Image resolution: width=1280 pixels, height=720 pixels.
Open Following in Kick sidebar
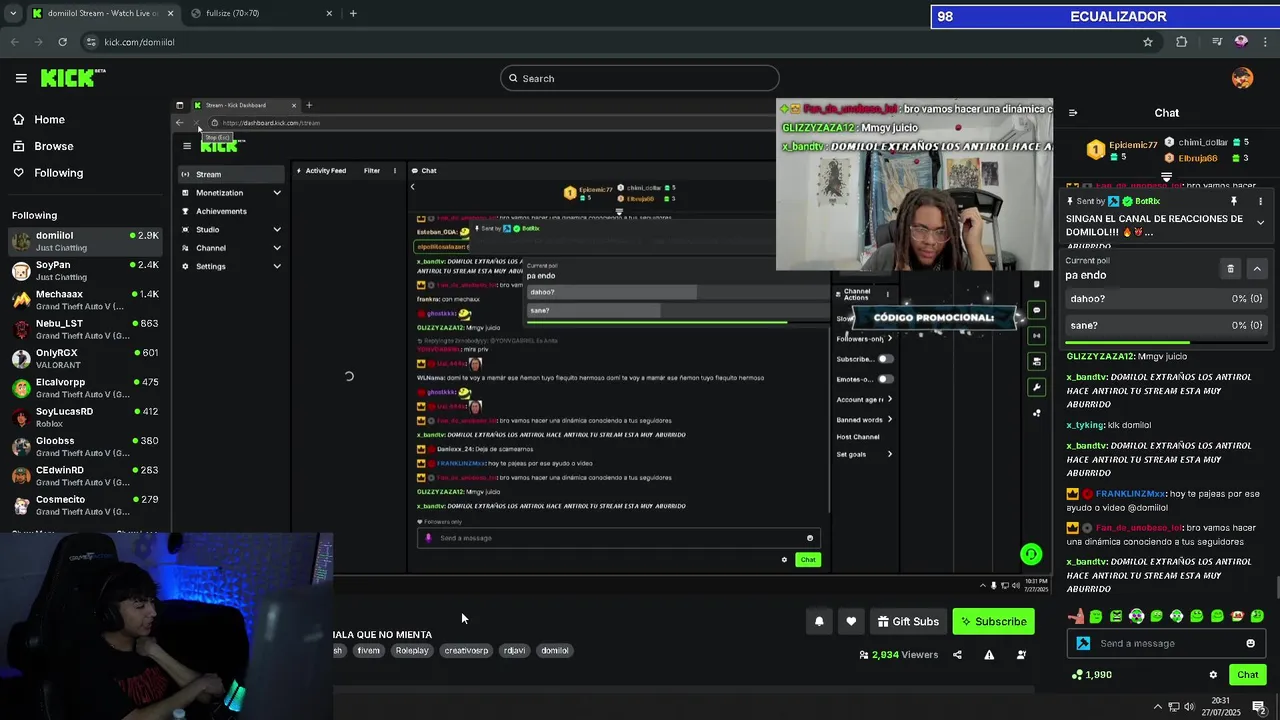48,173
